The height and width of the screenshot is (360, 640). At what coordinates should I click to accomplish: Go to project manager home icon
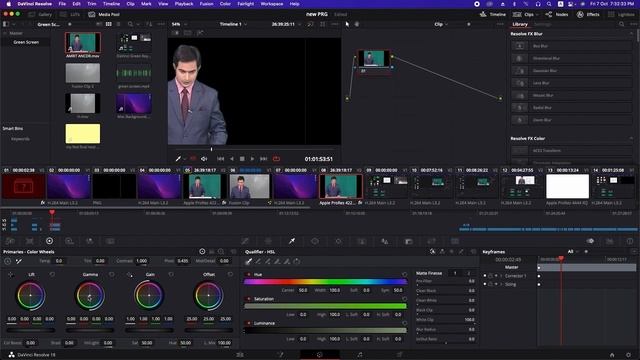tap(612, 355)
